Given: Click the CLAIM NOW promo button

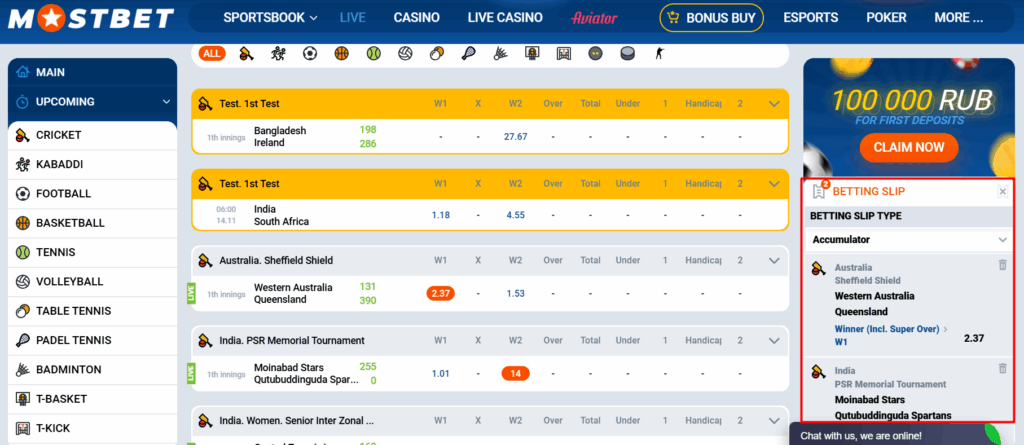Looking at the screenshot, I should 909,147.
